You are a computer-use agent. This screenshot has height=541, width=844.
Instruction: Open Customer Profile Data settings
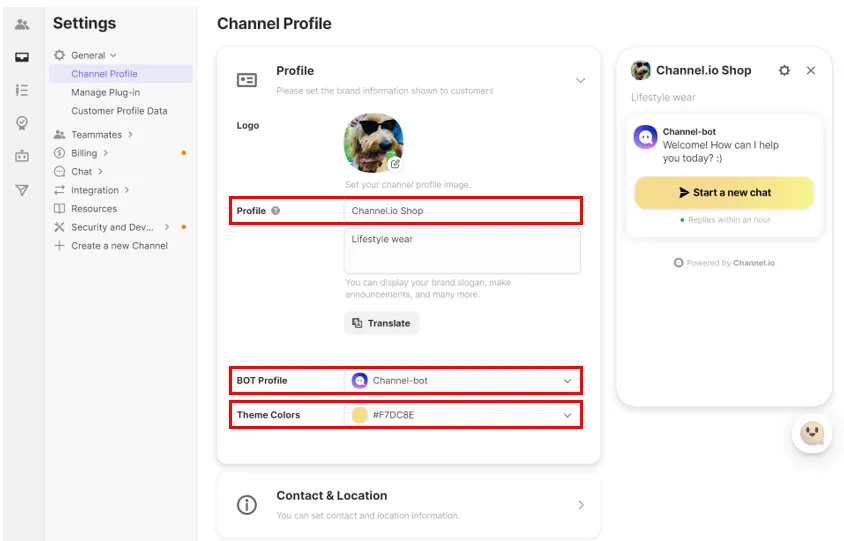pos(119,111)
